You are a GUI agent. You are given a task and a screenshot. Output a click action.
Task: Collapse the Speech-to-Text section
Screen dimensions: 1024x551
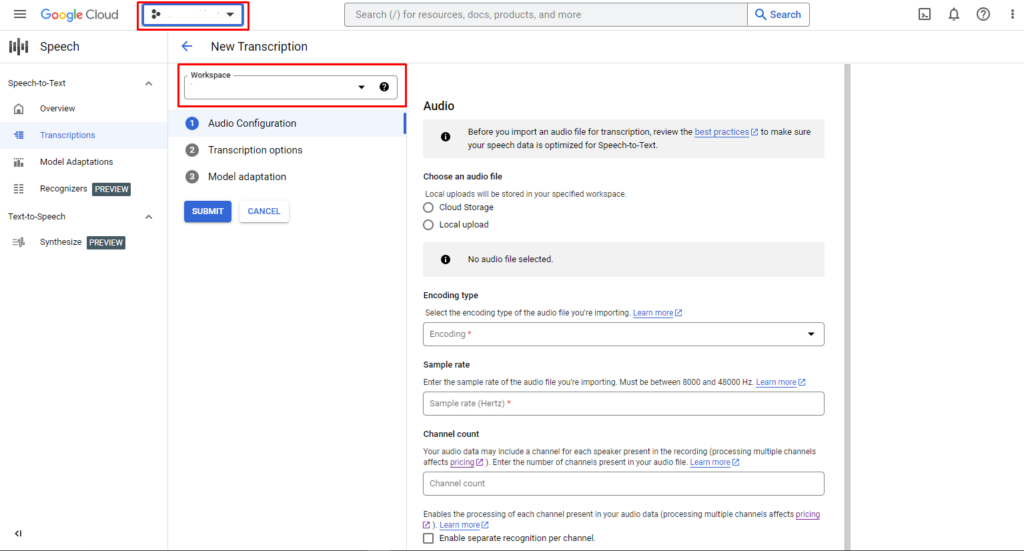tap(148, 84)
